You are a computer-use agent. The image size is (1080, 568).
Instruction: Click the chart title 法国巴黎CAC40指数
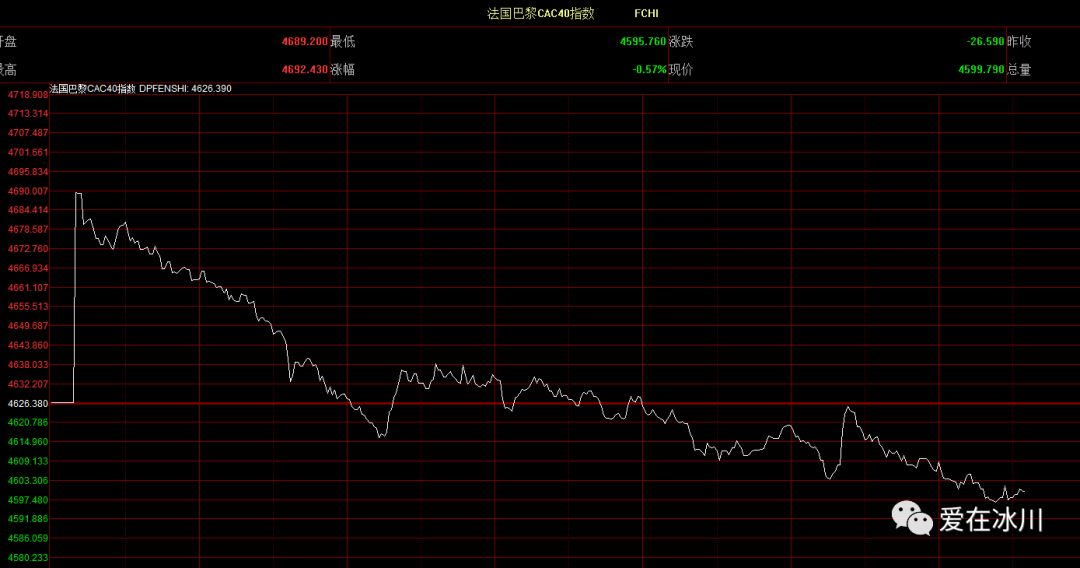(x=541, y=13)
